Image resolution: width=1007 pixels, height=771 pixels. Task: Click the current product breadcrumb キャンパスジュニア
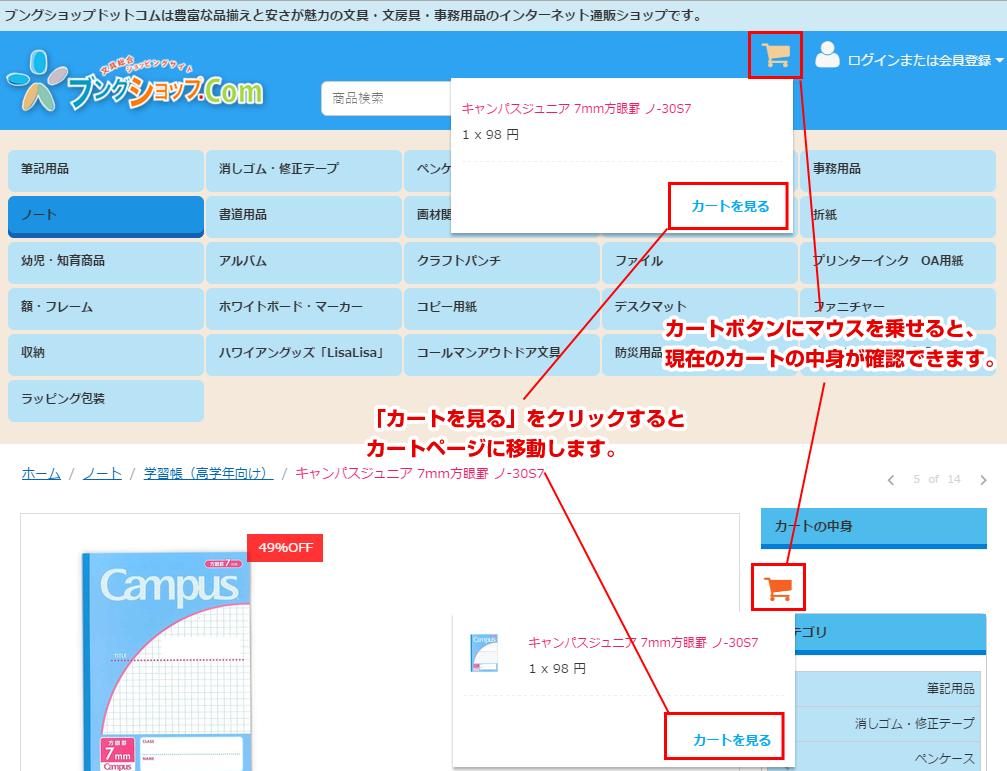[420, 474]
